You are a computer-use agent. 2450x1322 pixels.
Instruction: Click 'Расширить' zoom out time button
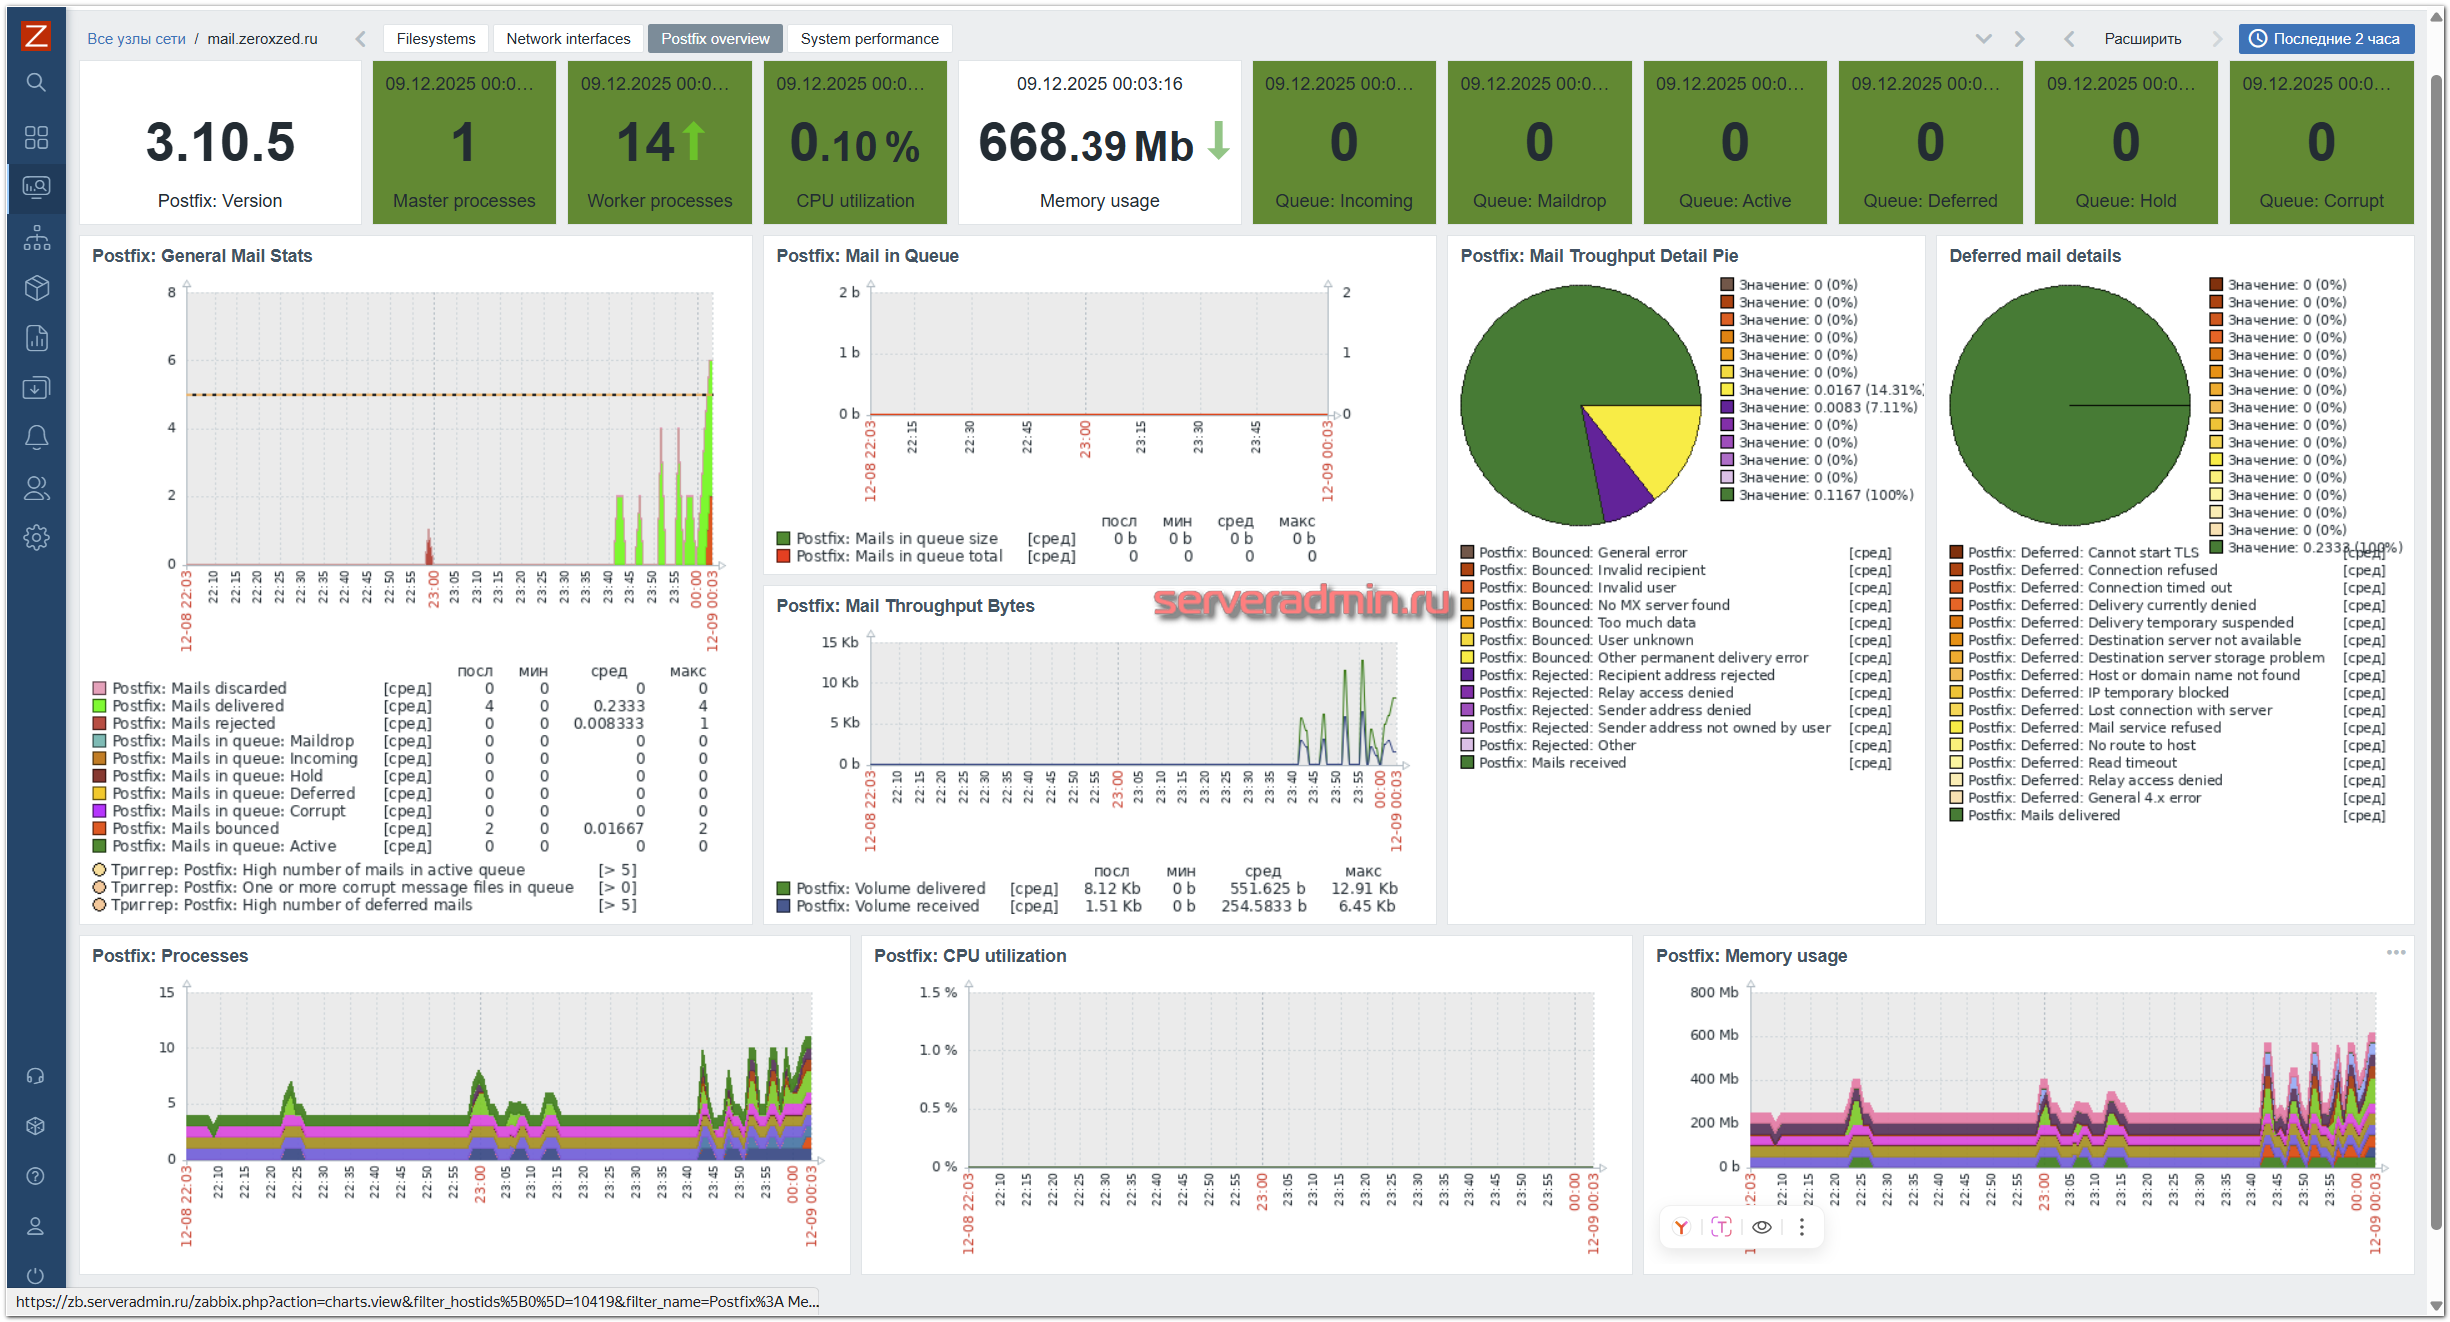pyautogui.click(x=2142, y=39)
